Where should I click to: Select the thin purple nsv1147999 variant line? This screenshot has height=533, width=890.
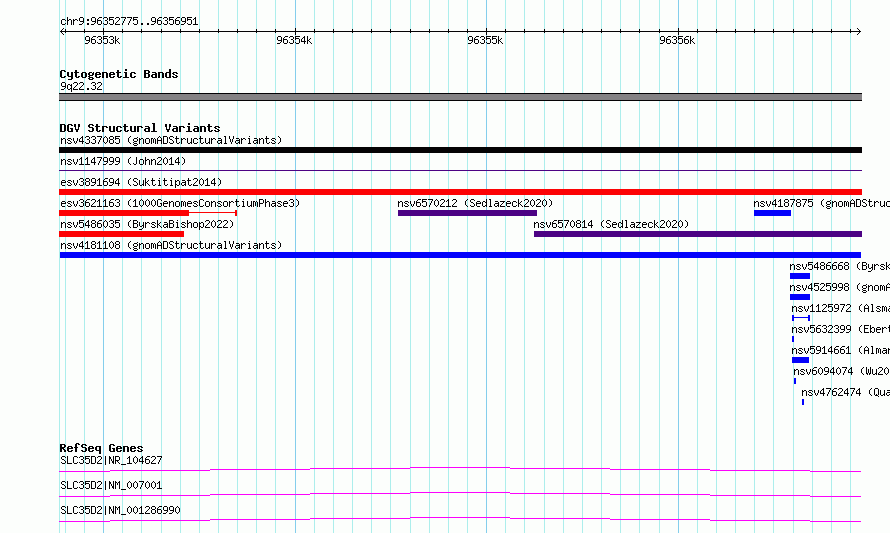pos(460,170)
